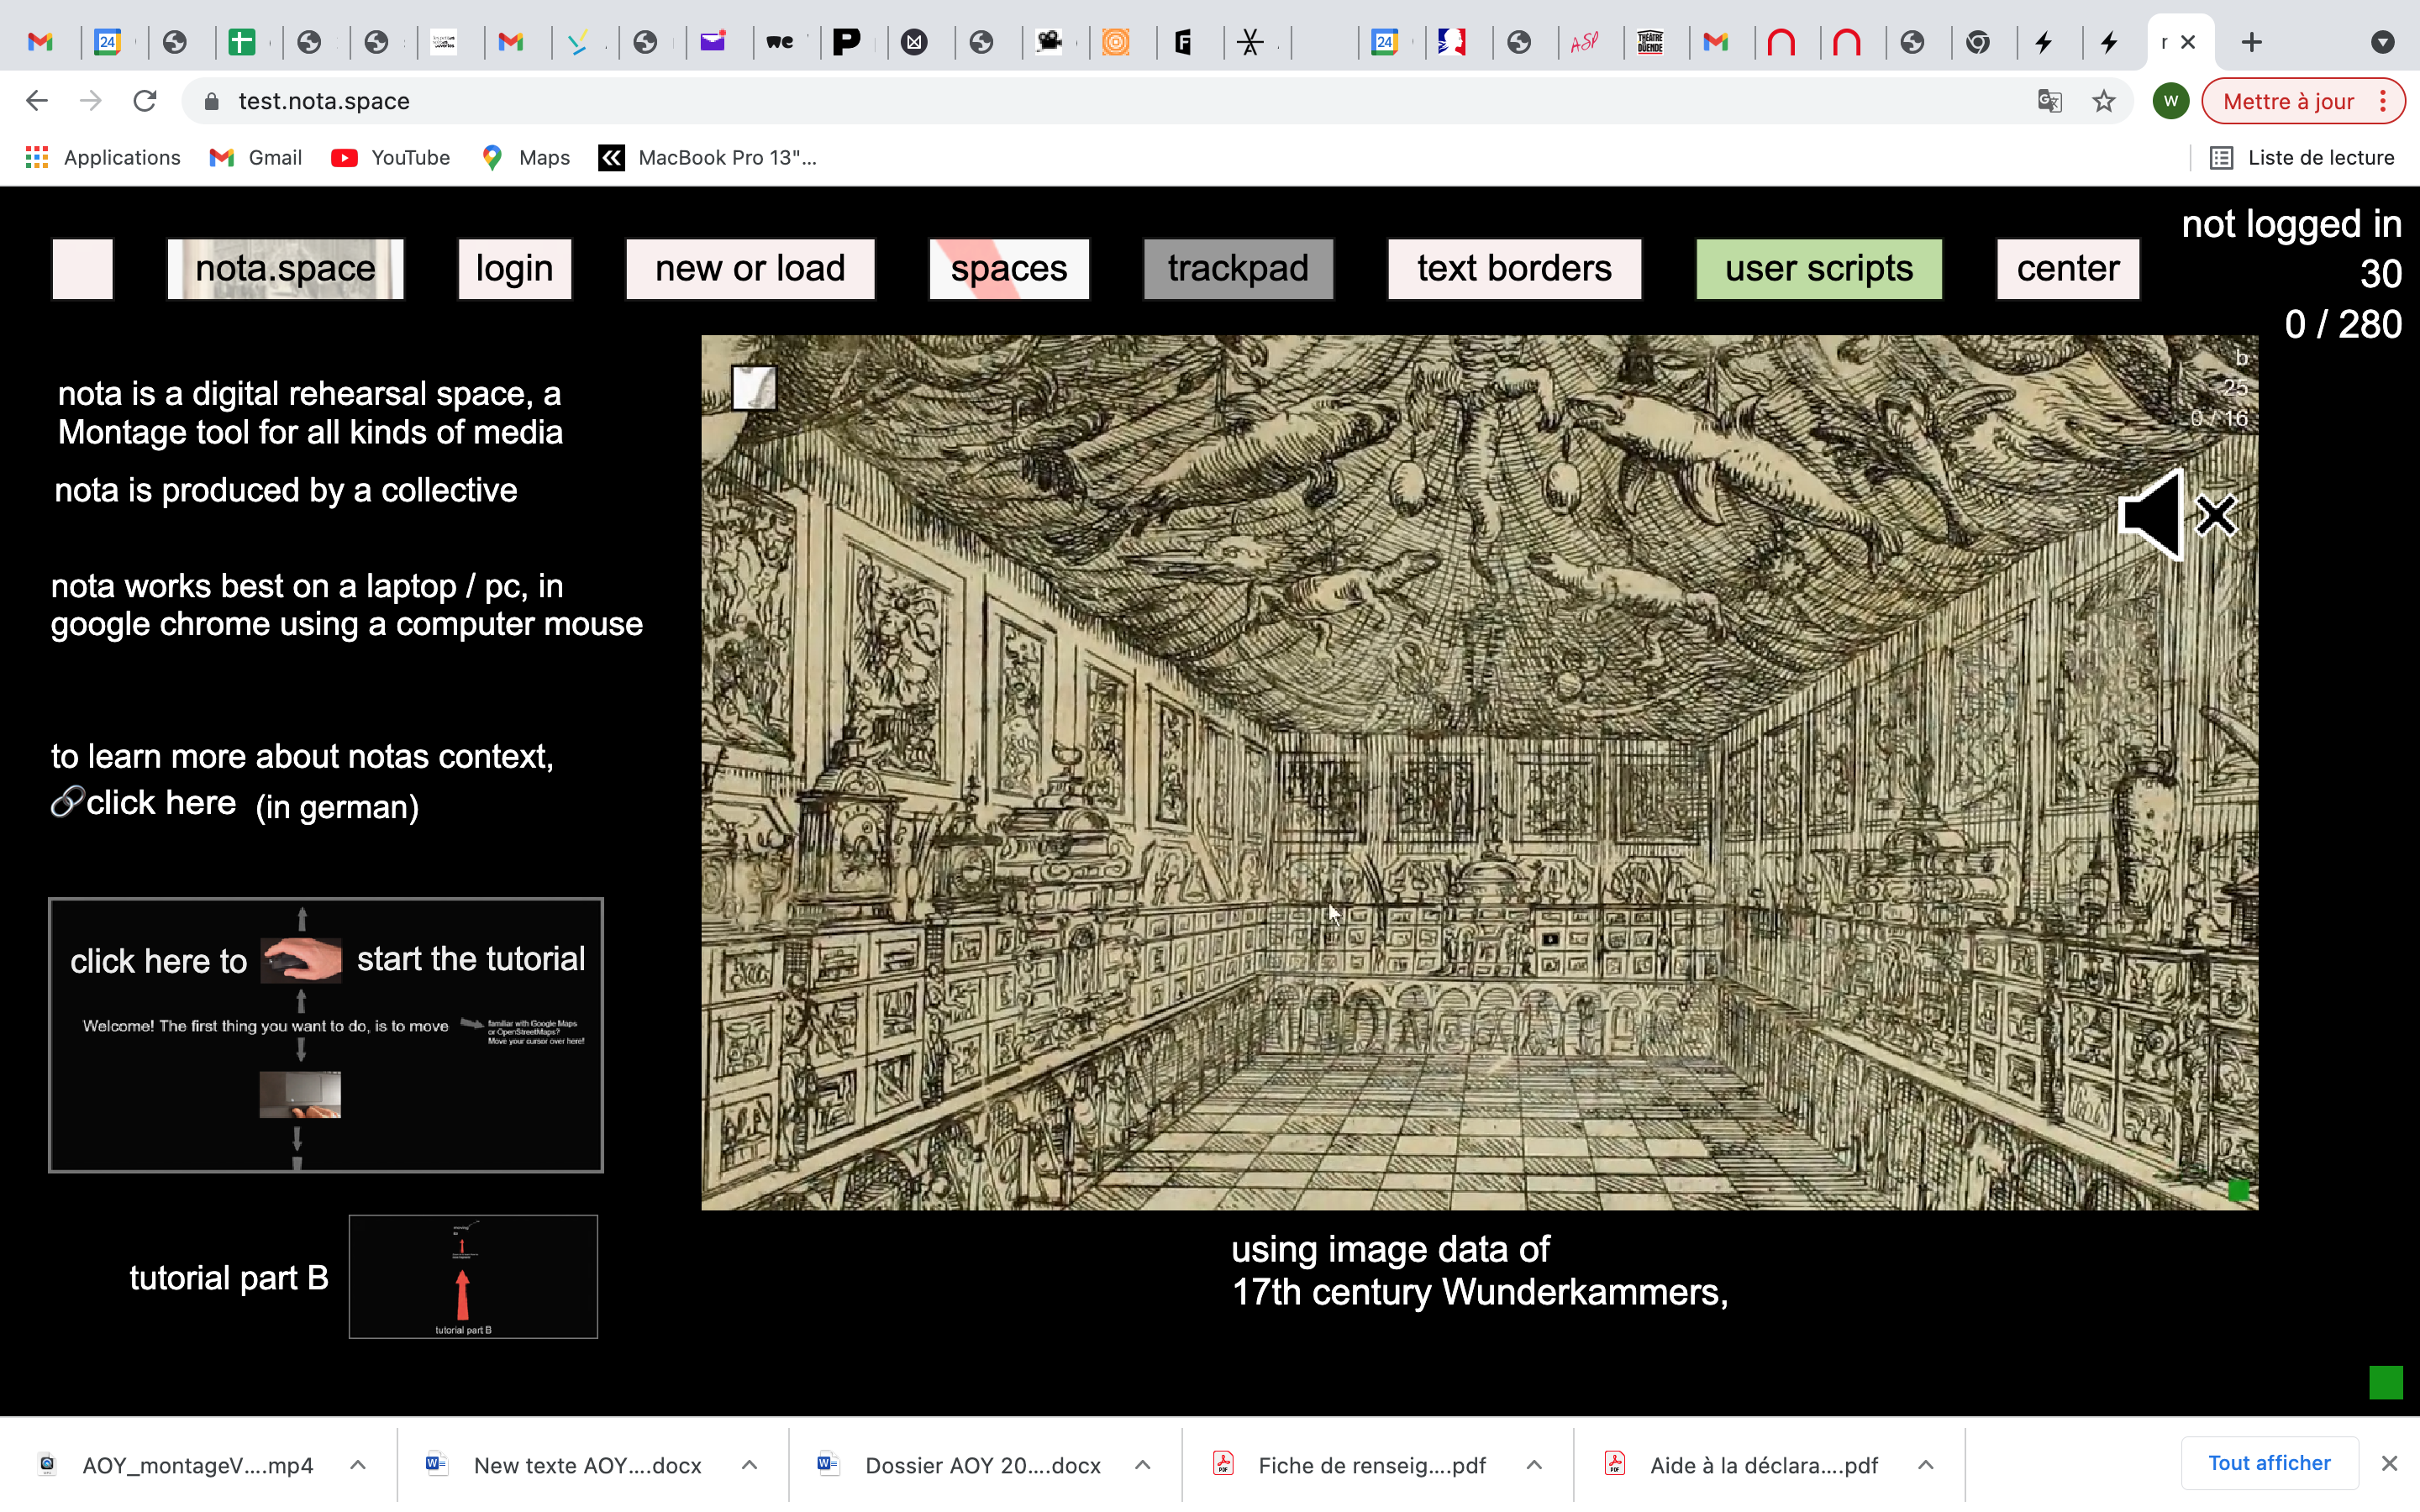Screen dimensions: 2420x1512
Task: Open the Chrome profile avatar
Action: [2170, 101]
